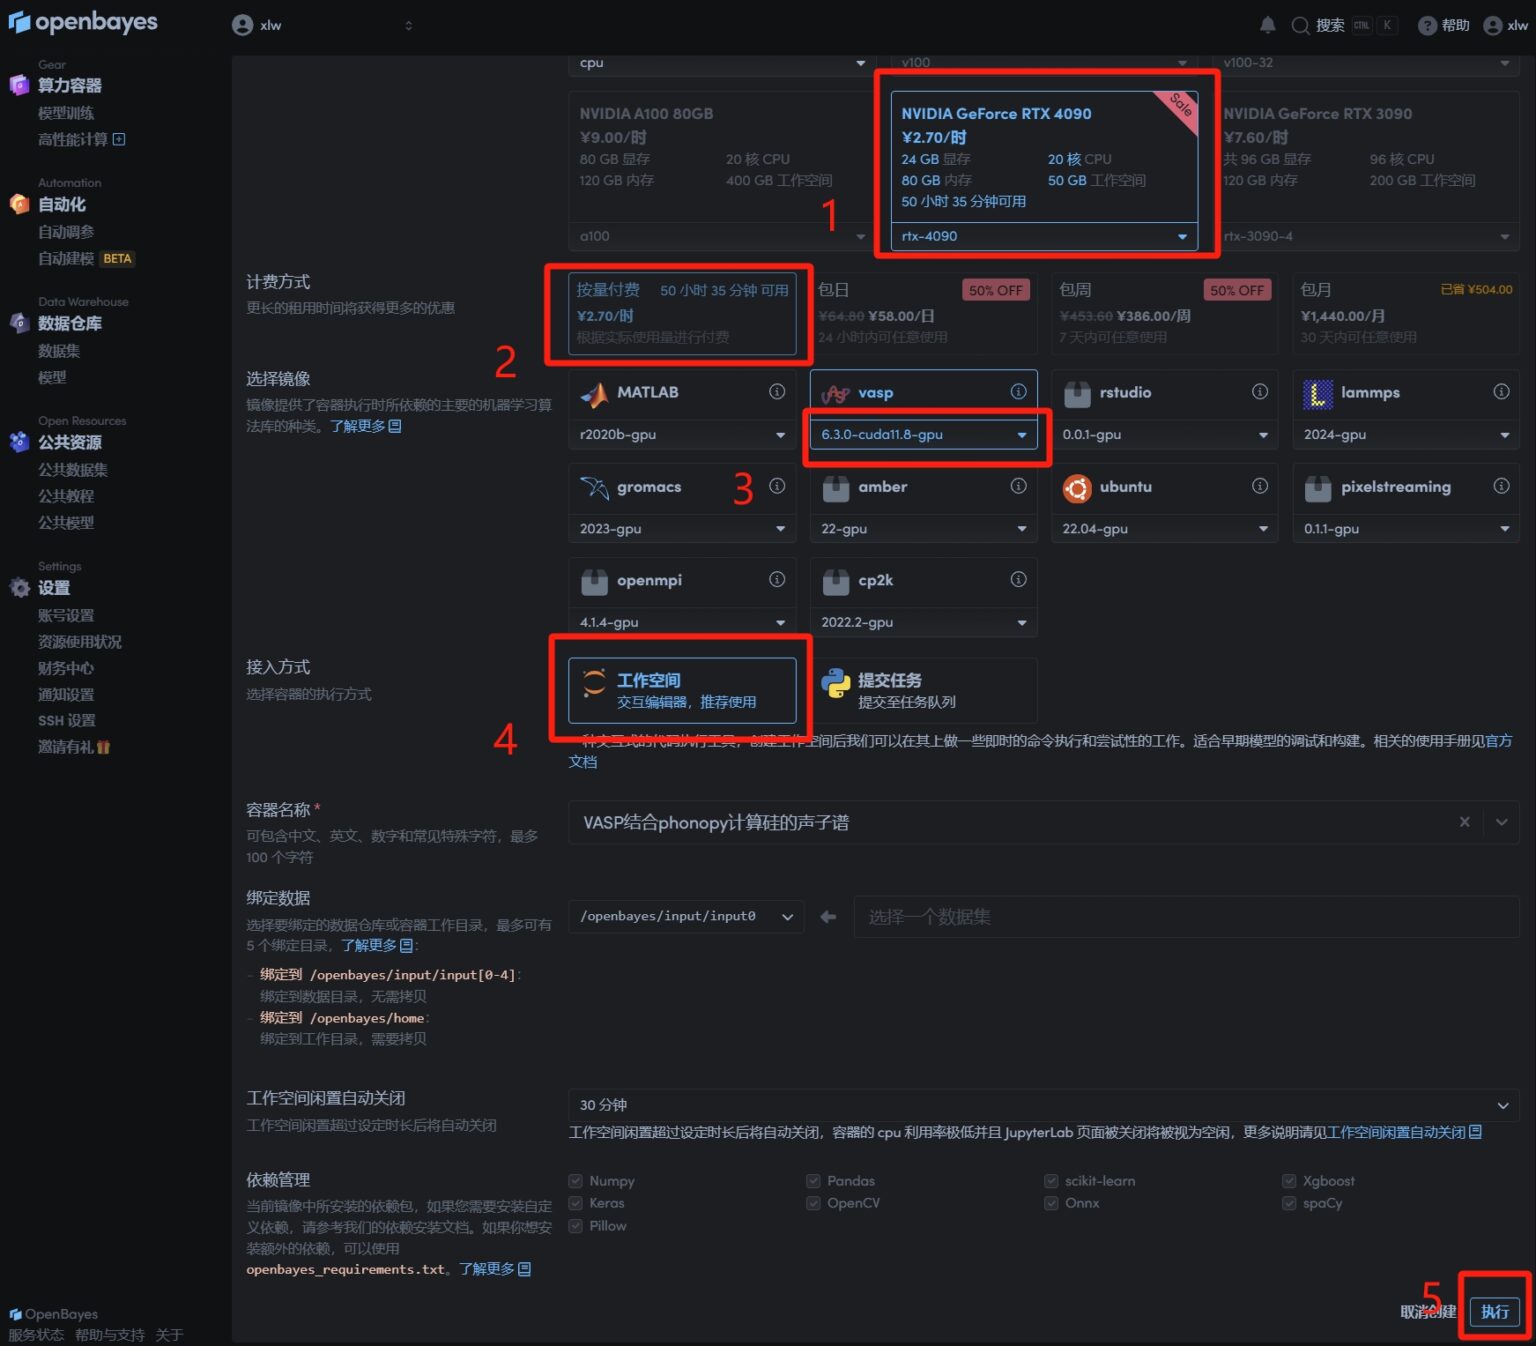Click the MATLAB info icon

click(777, 392)
